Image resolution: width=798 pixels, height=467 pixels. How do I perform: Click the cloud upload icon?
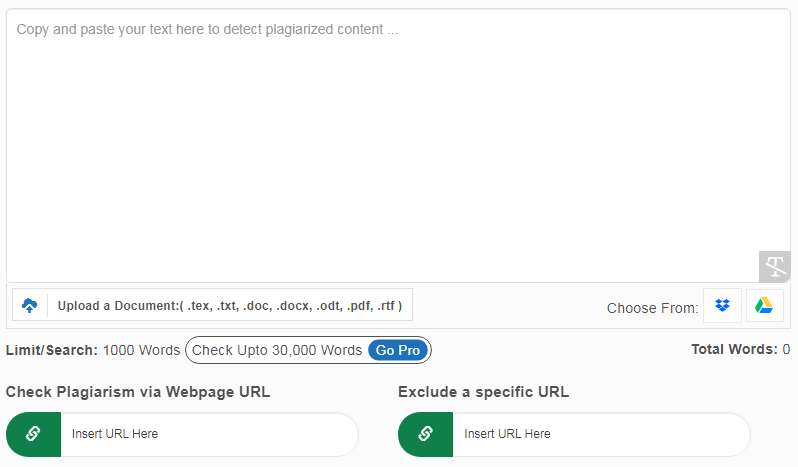[x=30, y=305]
